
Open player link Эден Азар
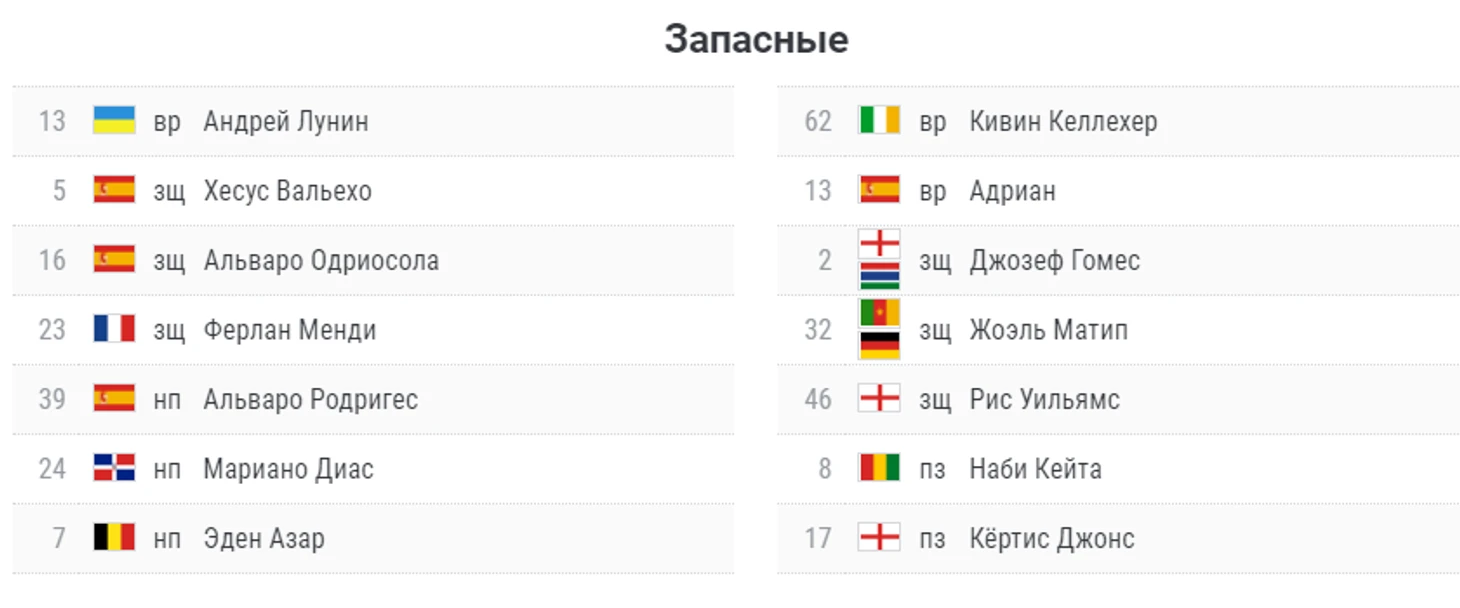pyautogui.click(x=264, y=538)
